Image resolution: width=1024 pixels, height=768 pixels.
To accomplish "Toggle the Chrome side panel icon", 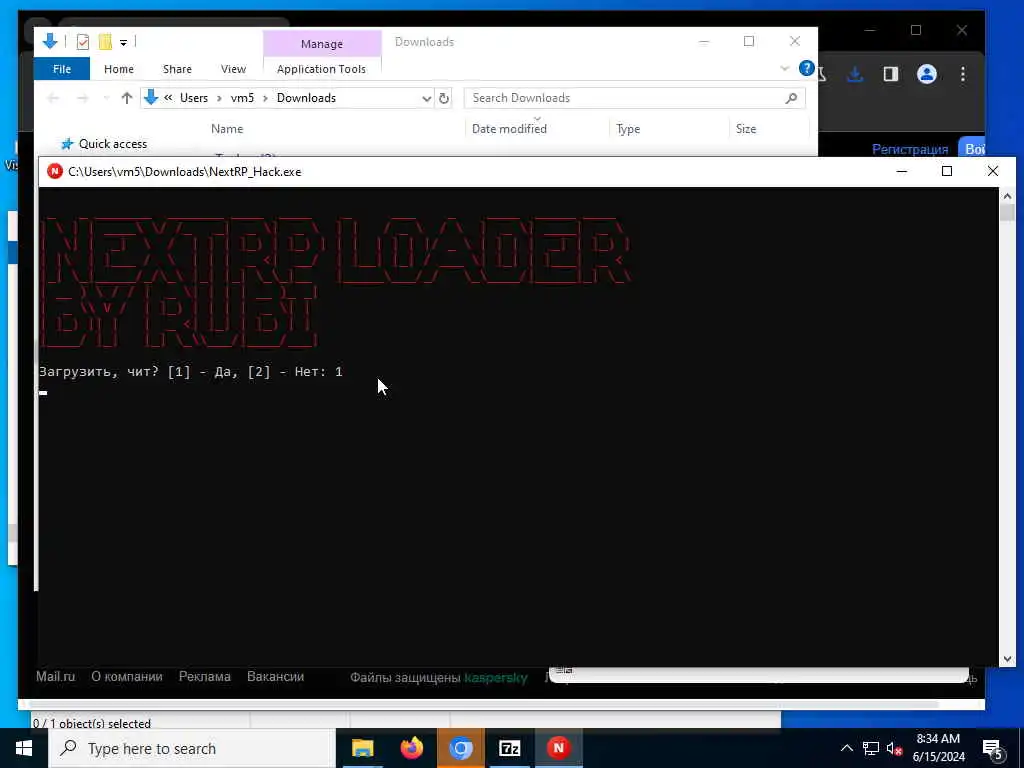I will pos(891,74).
